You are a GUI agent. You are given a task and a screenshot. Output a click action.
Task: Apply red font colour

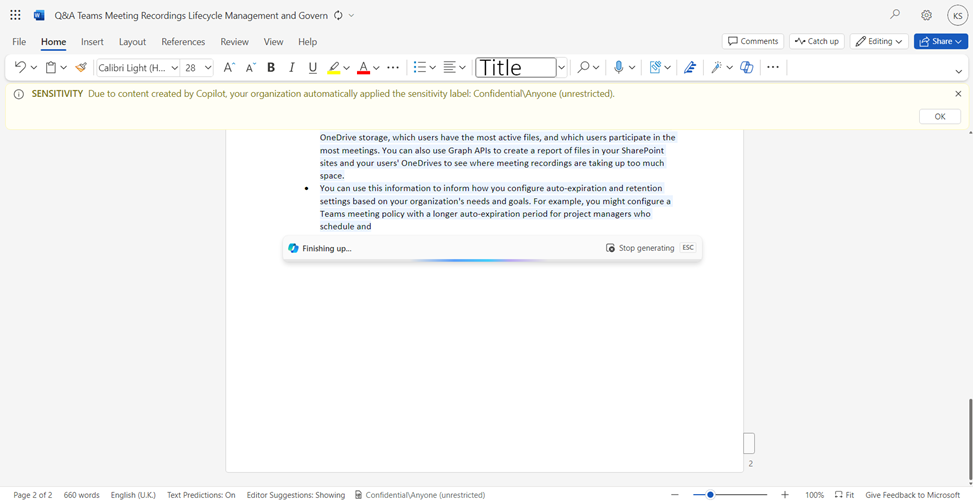click(364, 67)
